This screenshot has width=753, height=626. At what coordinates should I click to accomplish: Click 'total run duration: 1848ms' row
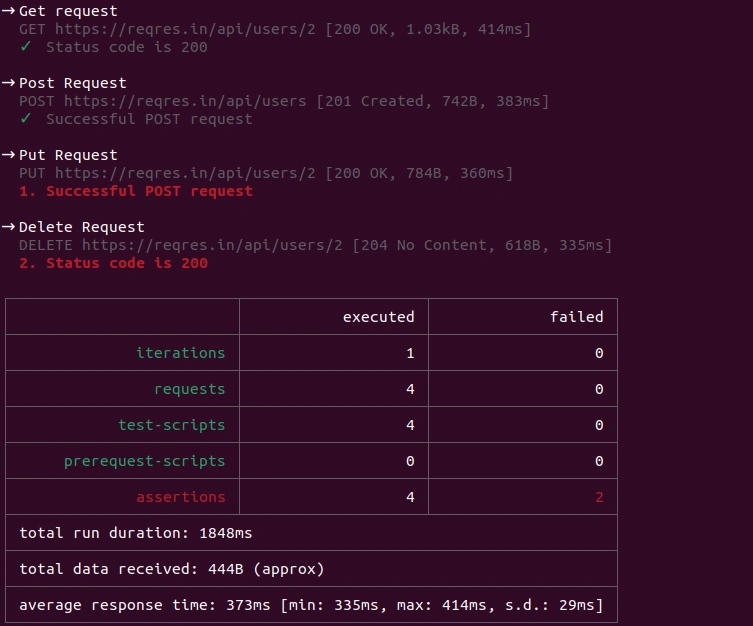click(x=311, y=533)
